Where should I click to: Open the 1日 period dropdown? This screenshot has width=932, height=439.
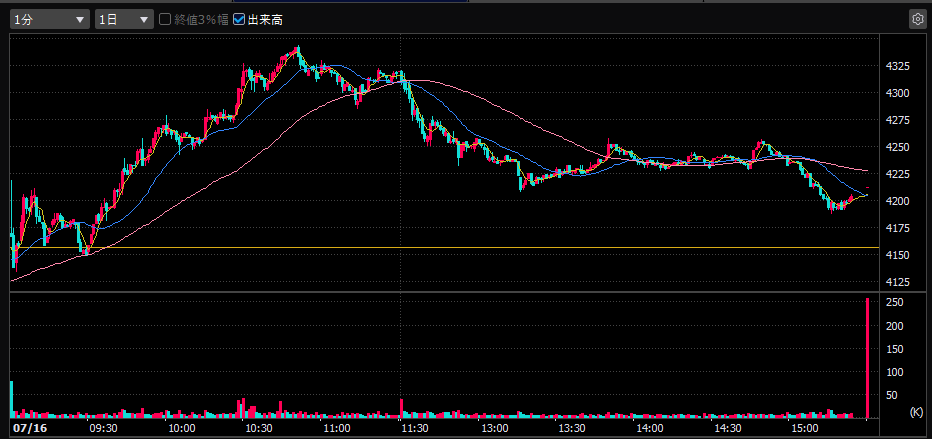tap(124, 20)
